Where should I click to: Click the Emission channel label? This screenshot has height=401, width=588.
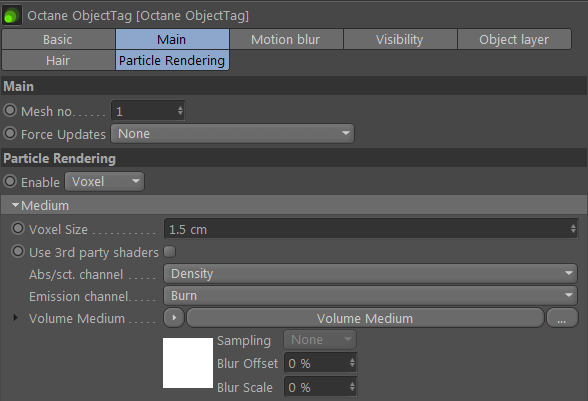(x=80, y=296)
